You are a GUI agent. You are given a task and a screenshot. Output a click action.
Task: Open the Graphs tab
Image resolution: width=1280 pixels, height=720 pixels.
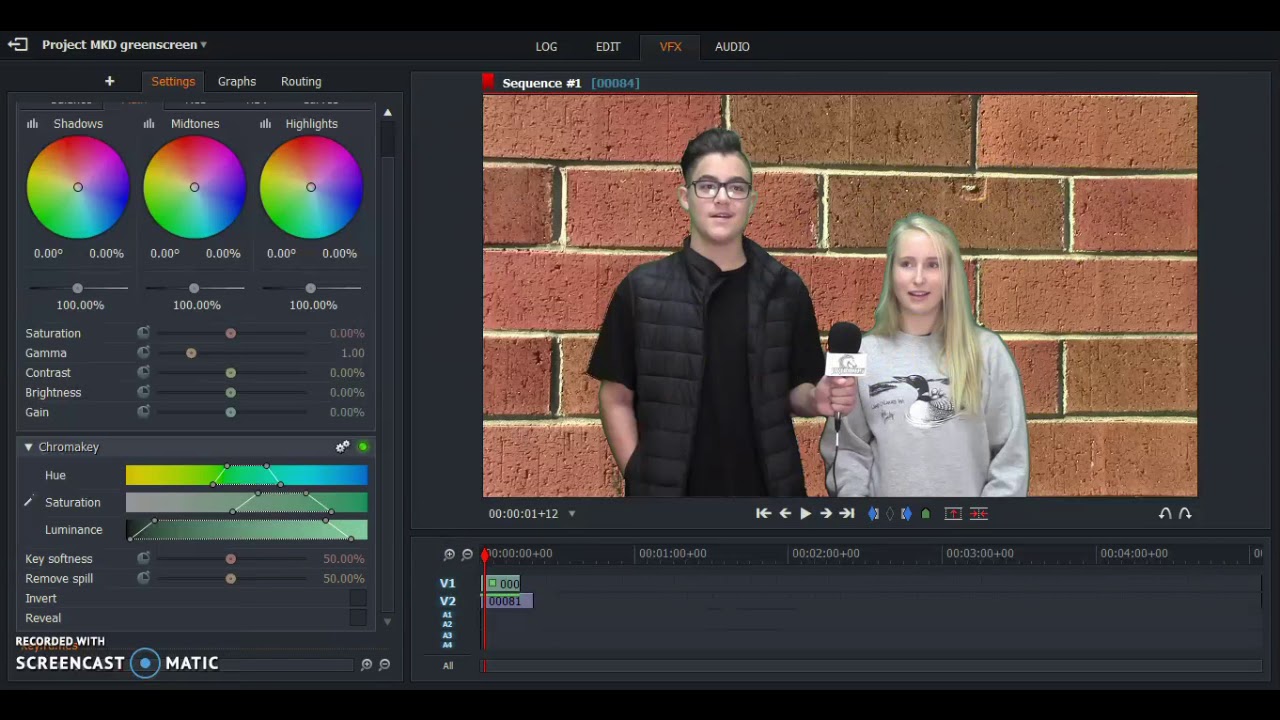237,81
